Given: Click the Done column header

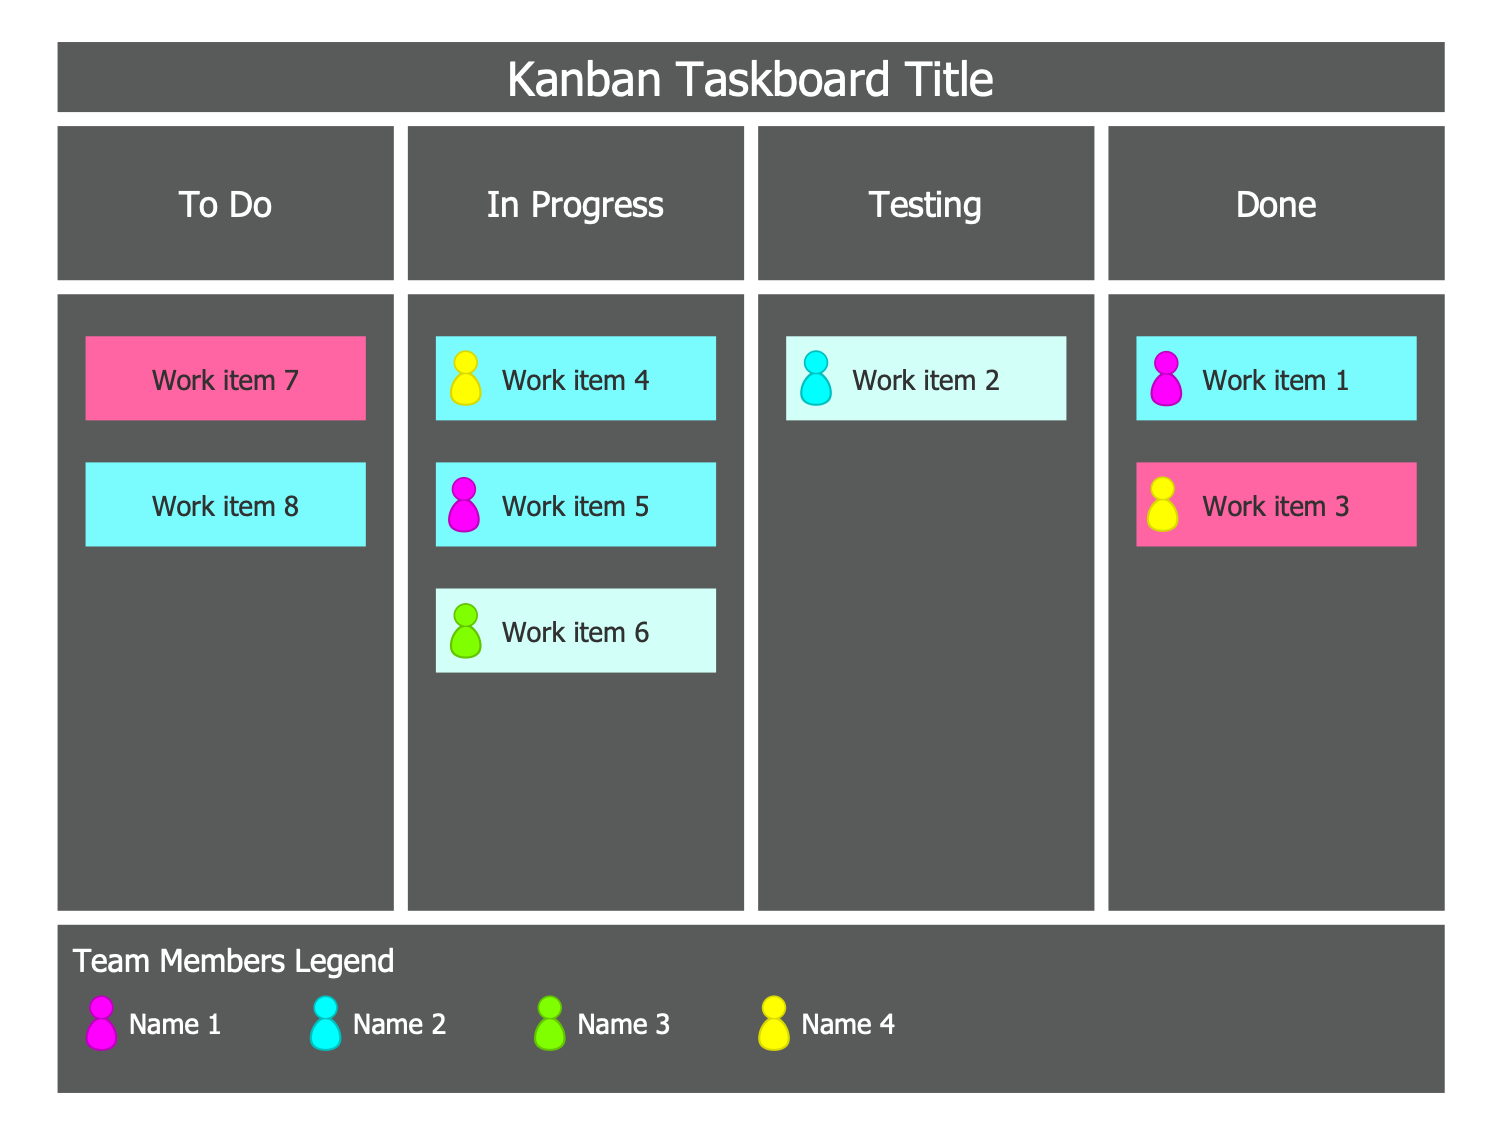Looking at the screenshot, I should click(x=1276, y=204).
